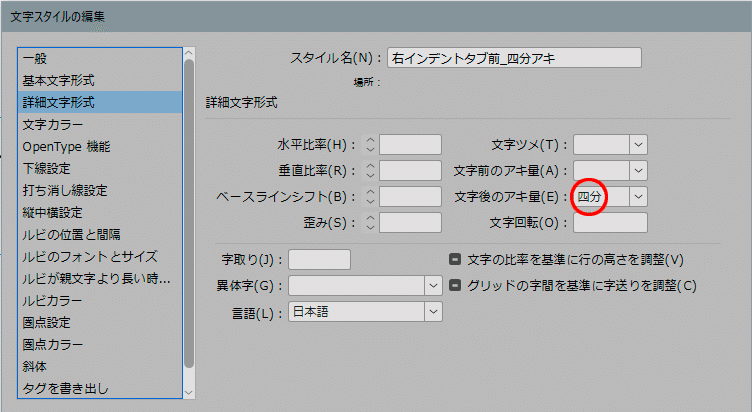Click the ベースラインシフト value field

point(410,197)
